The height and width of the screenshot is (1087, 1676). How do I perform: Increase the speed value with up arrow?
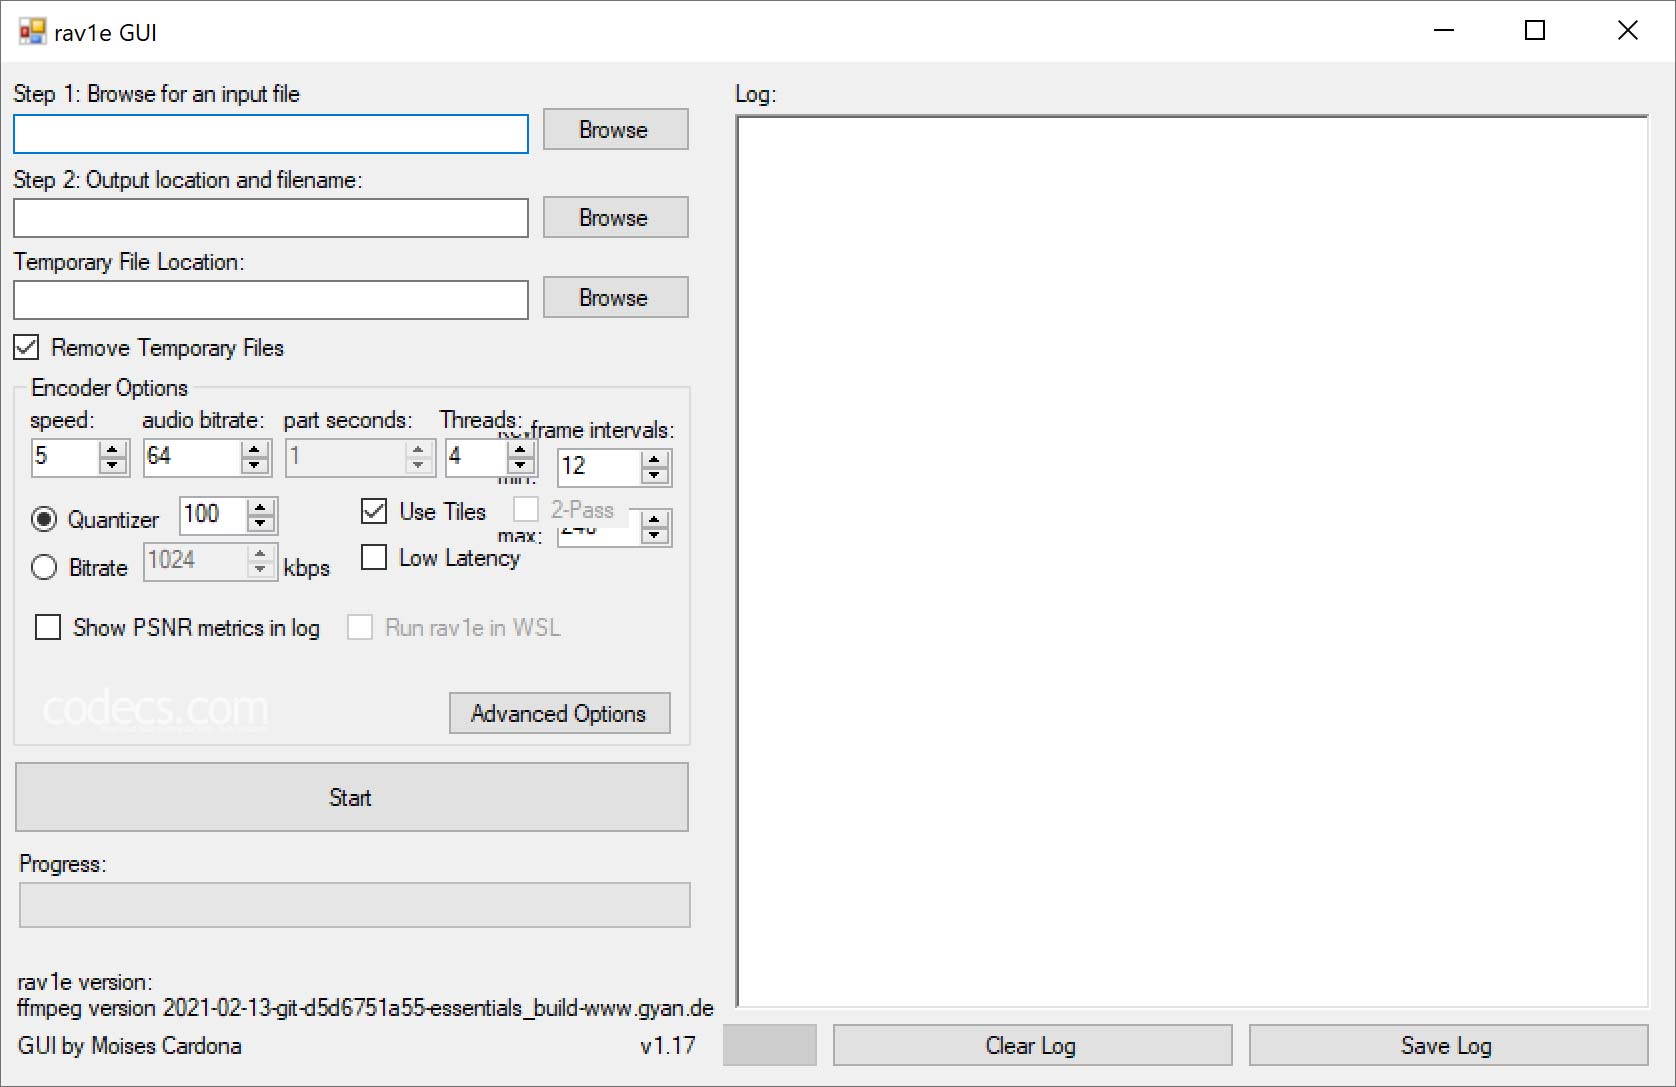(114, 449)
